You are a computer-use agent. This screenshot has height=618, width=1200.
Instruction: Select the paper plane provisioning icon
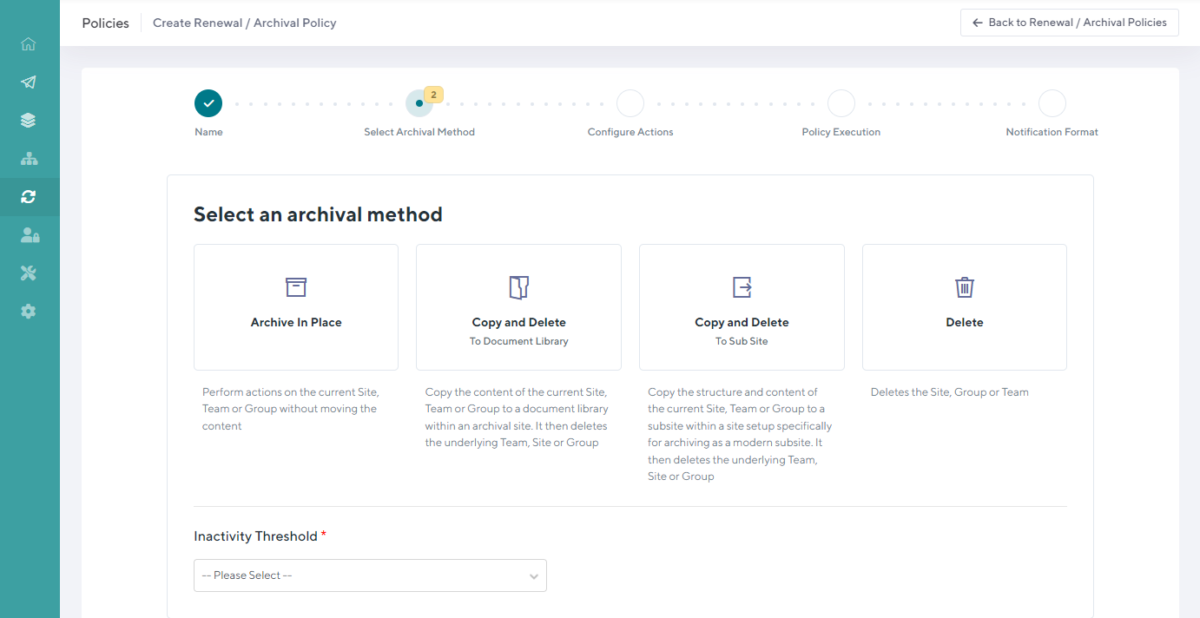click(28, 82)
